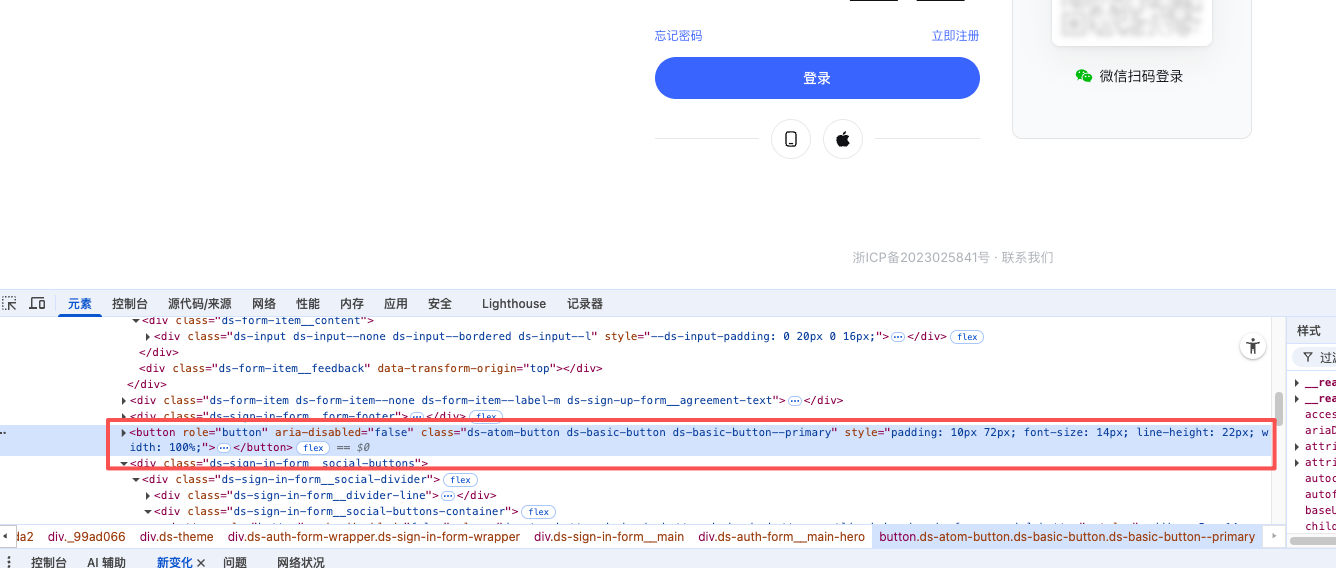Activate the inspect element picker icon
The image size is (1336, 568).
[10, 303]
